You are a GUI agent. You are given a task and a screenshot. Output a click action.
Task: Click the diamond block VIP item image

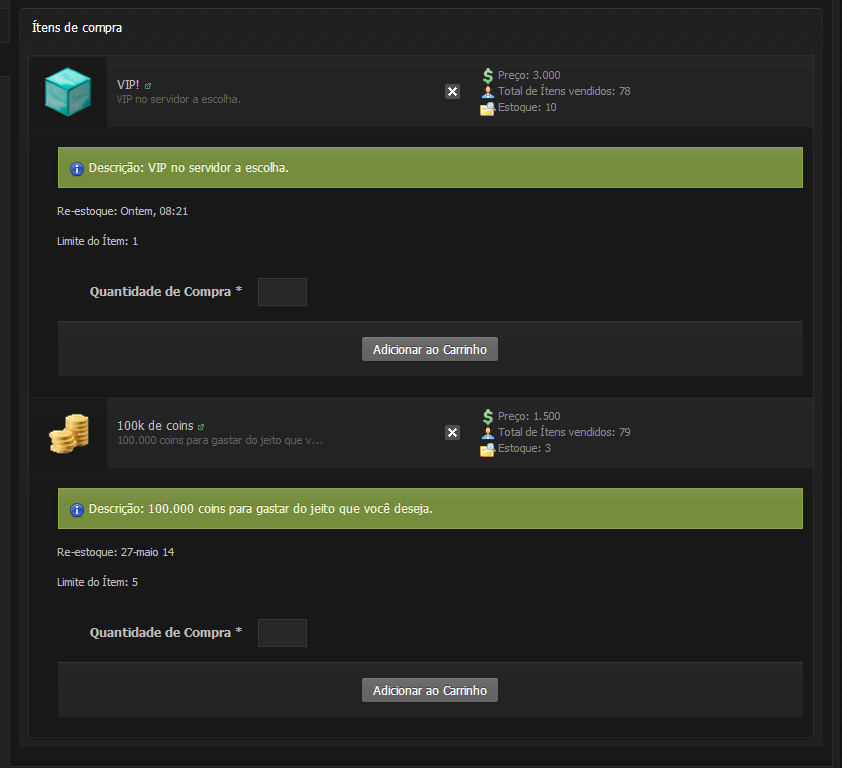coord(68,92)
